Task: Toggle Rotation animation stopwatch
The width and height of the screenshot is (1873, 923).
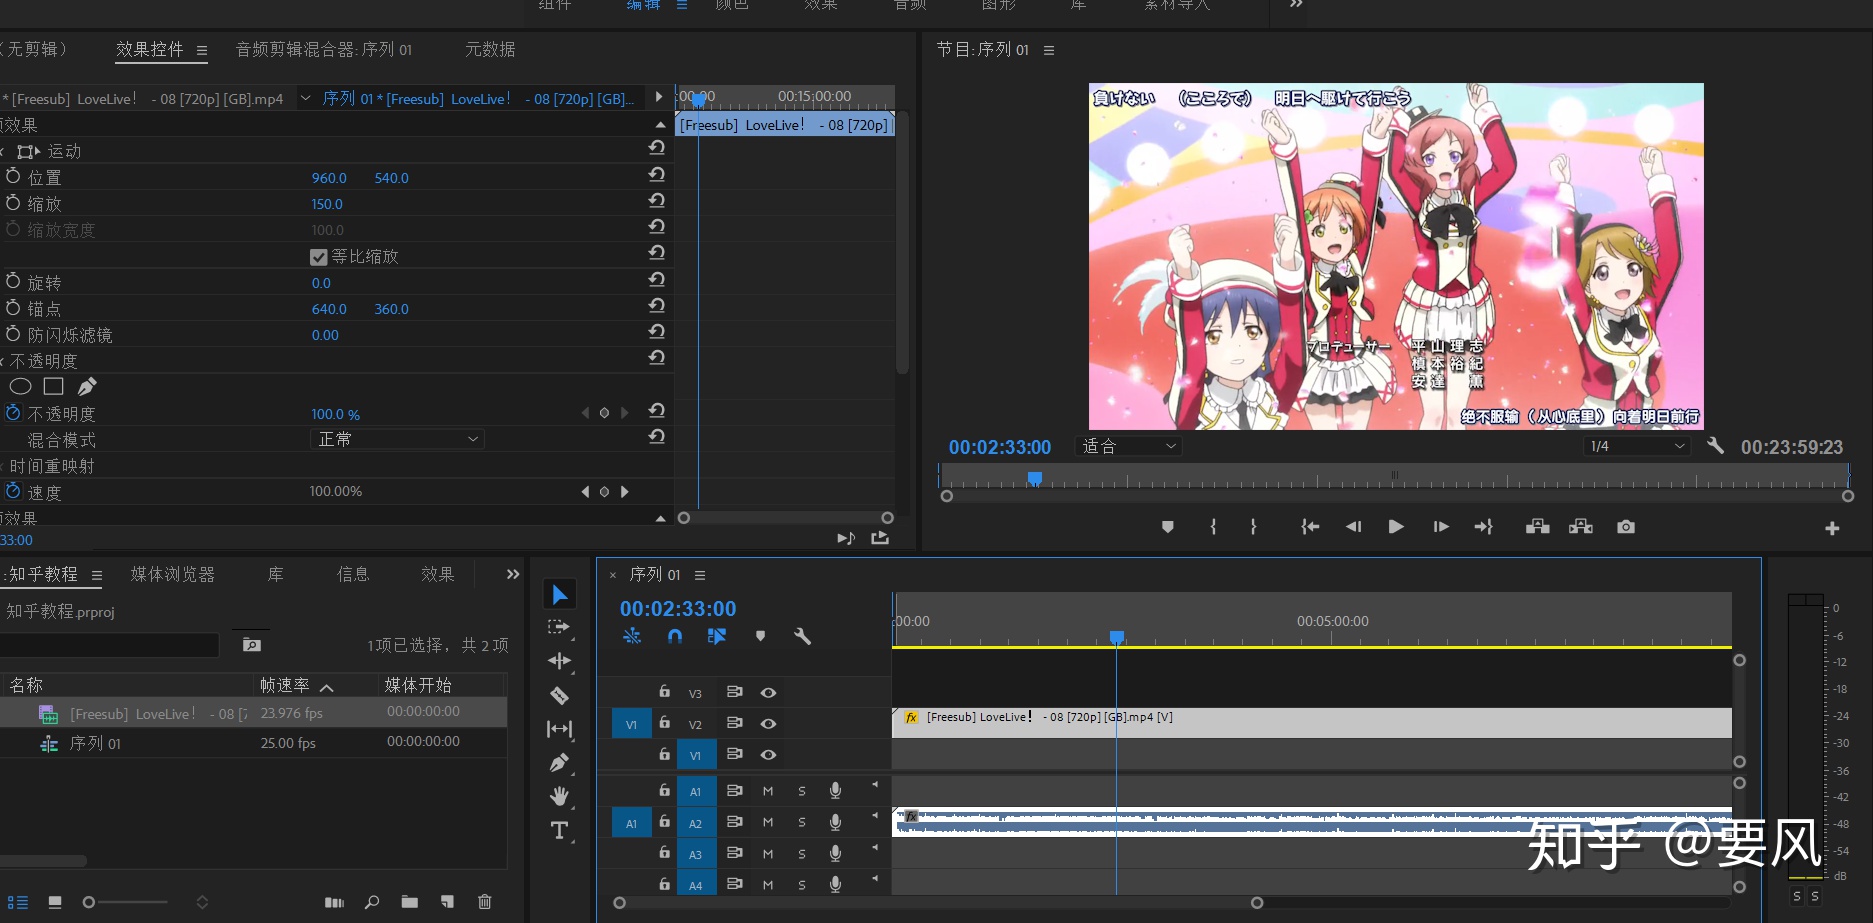Action: click(13, 281)
